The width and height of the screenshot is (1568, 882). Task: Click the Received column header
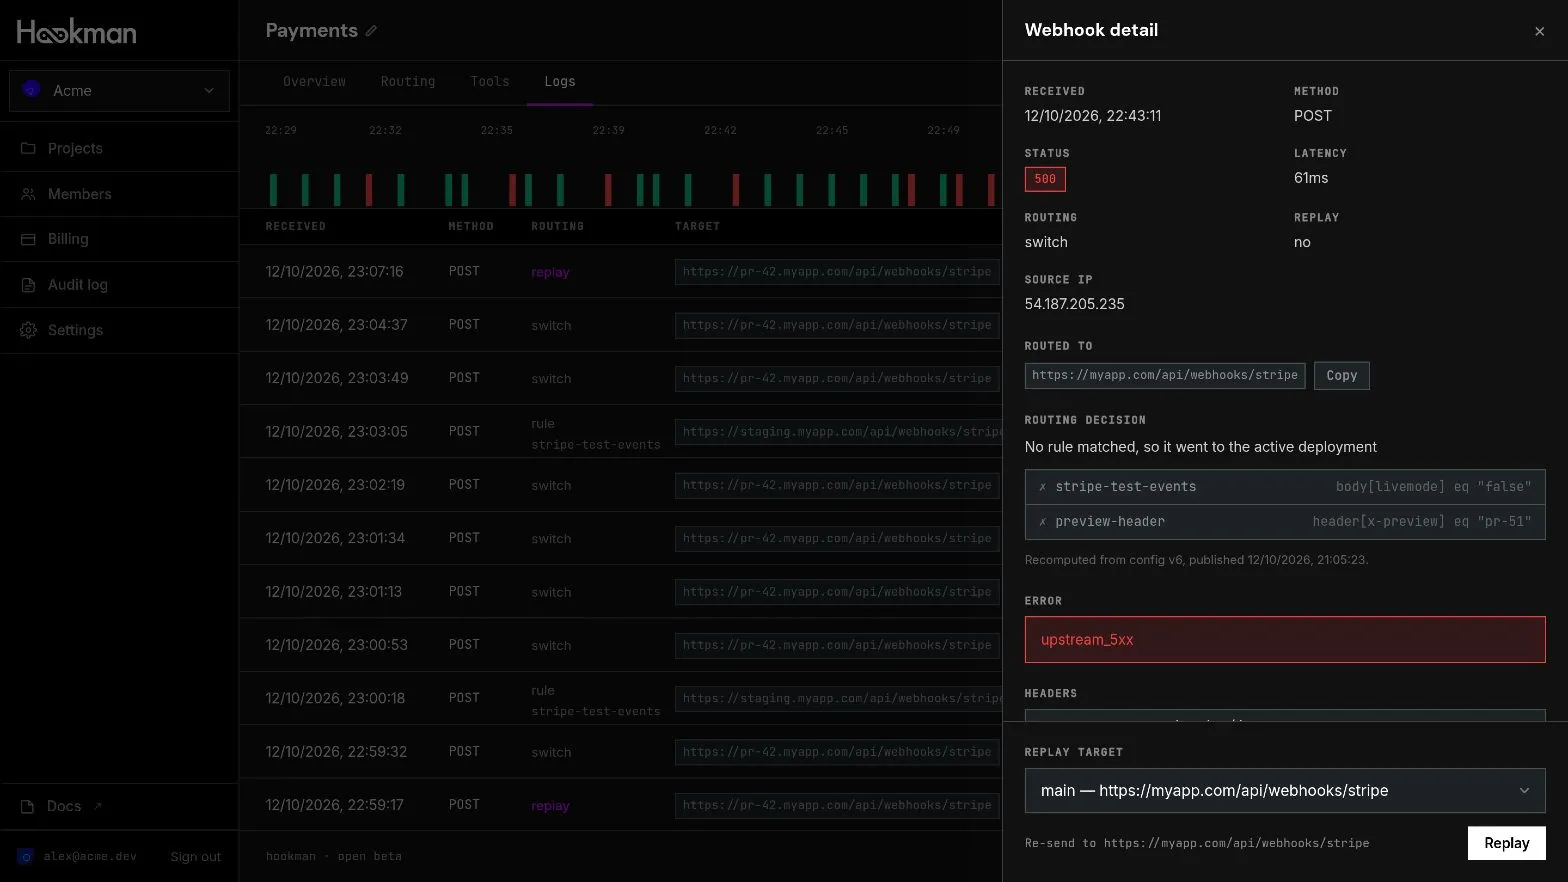295,226
